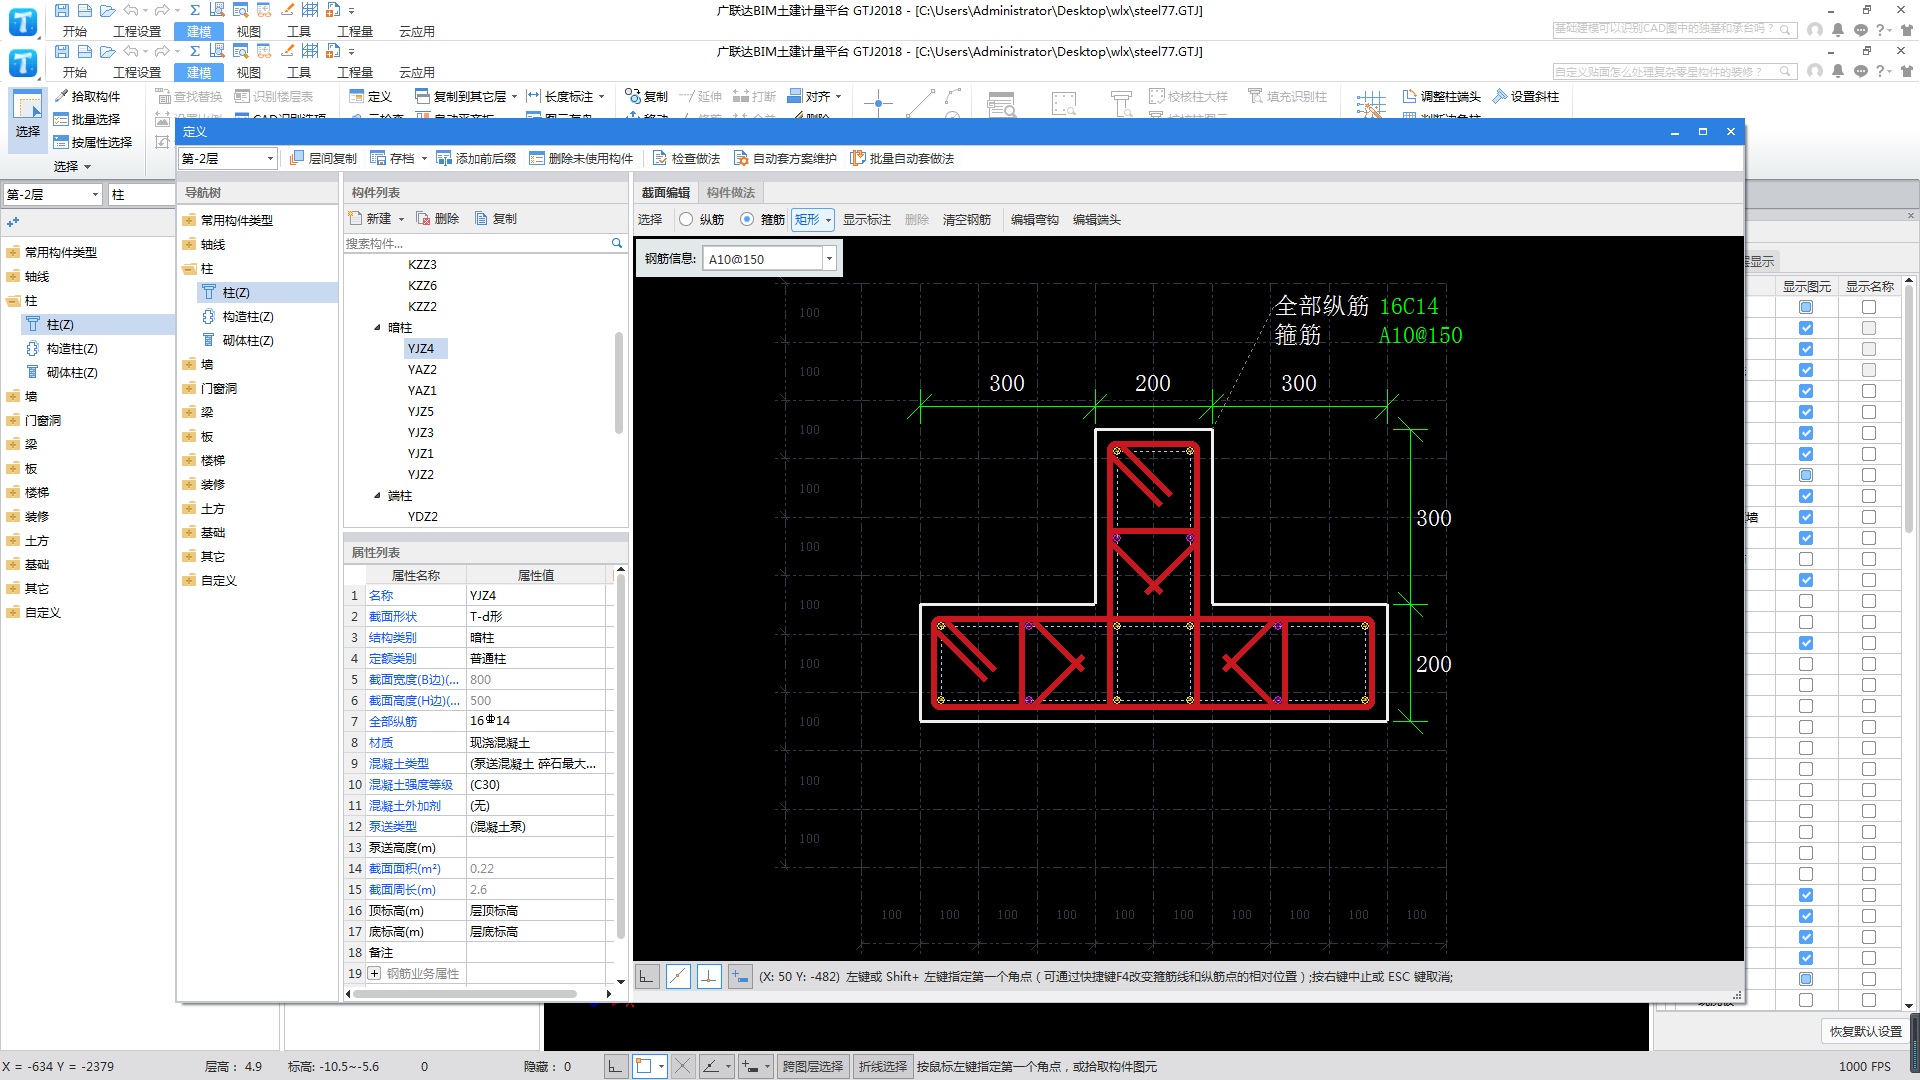Viewport: 1920px width, 1080px height.
Task: Click the 批量自动套做法 icon
Action: coord(857,158)
